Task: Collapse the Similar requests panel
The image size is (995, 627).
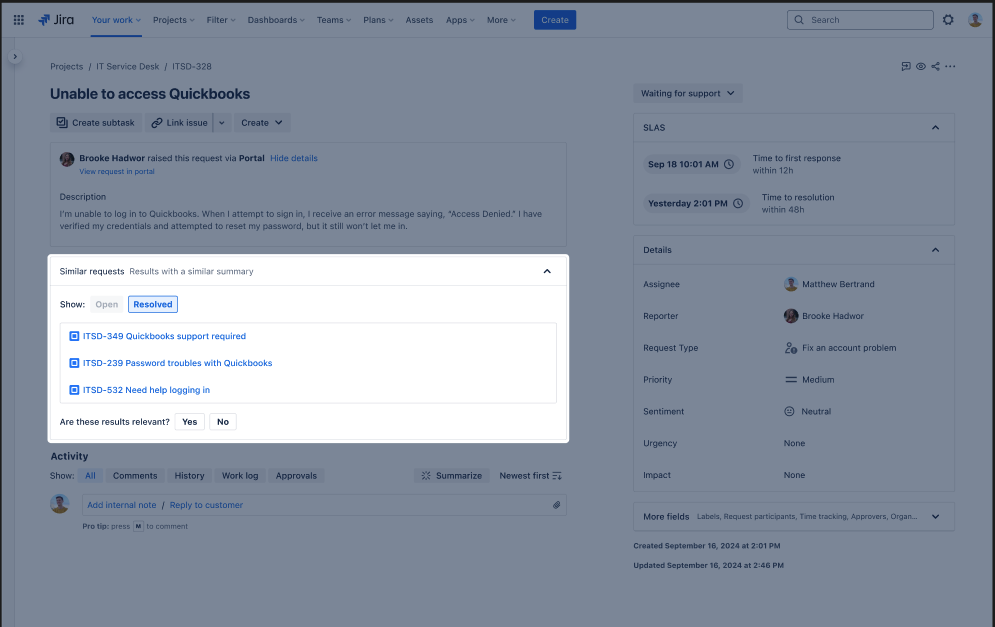Action: [x=547, y=272]
